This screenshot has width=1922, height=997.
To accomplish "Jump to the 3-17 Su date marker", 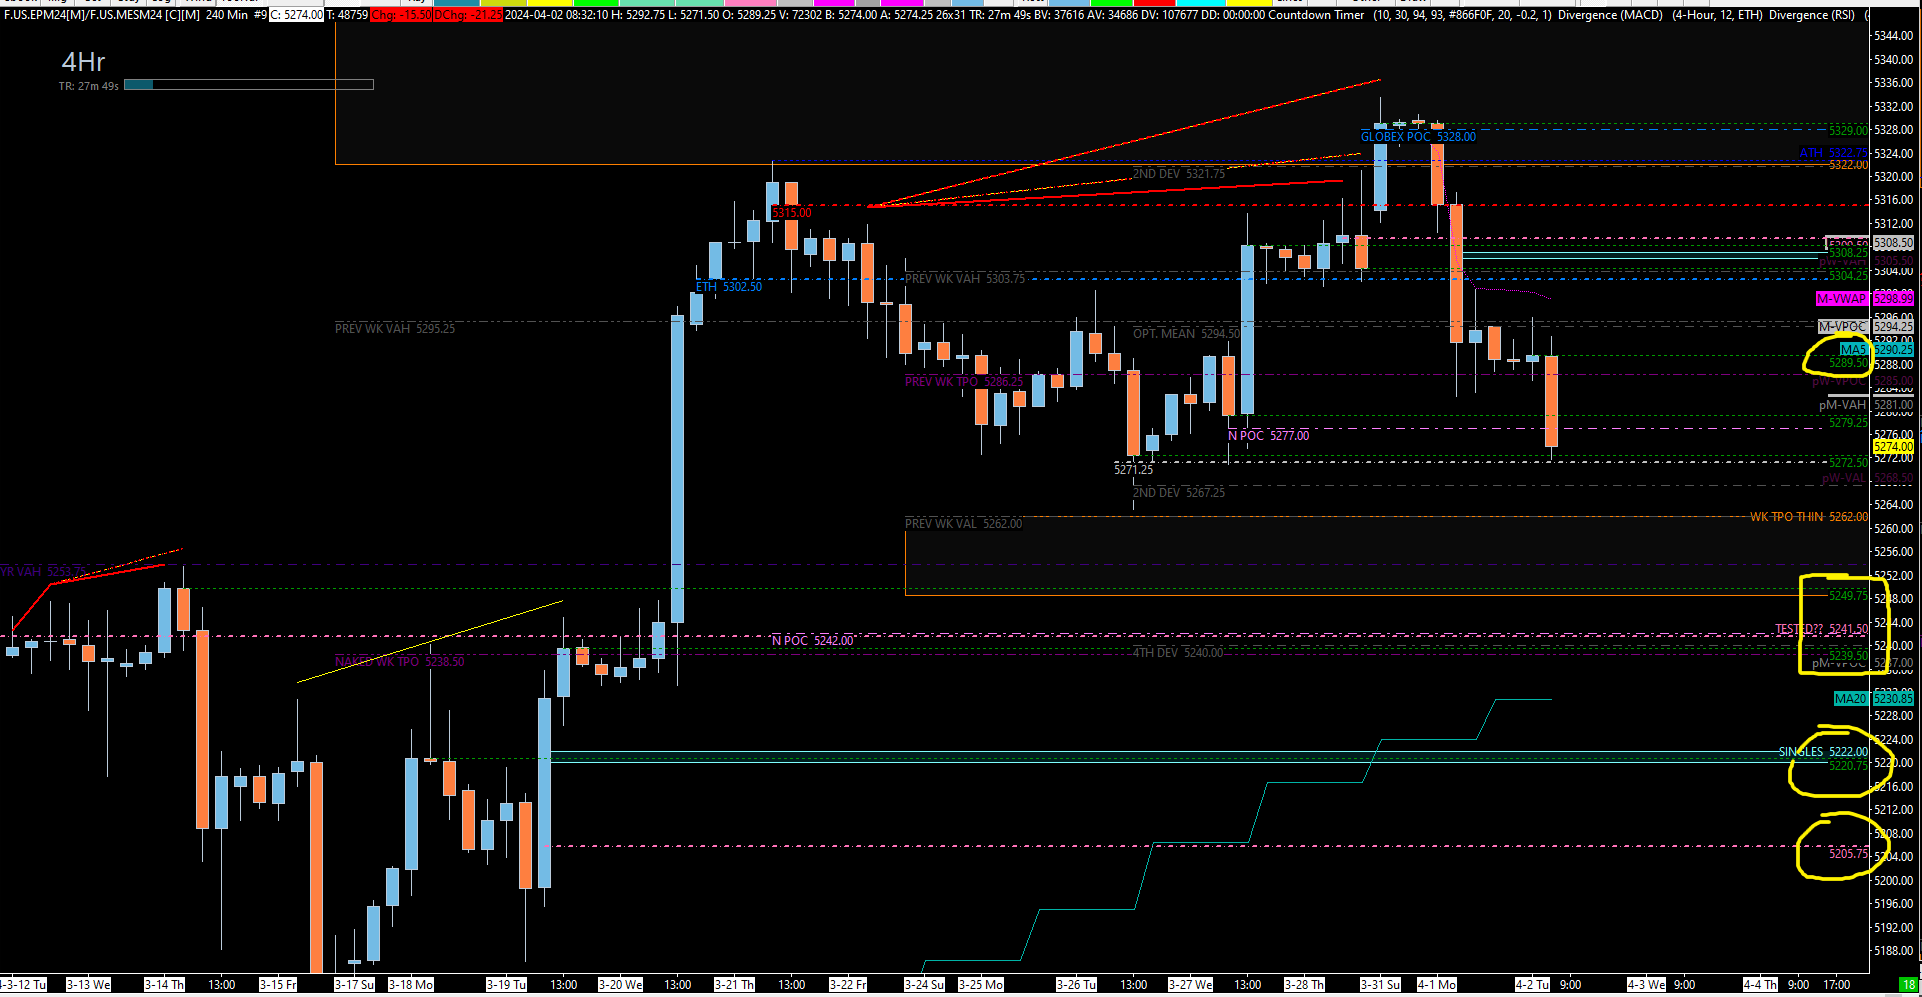I will (x=354, y=985).
